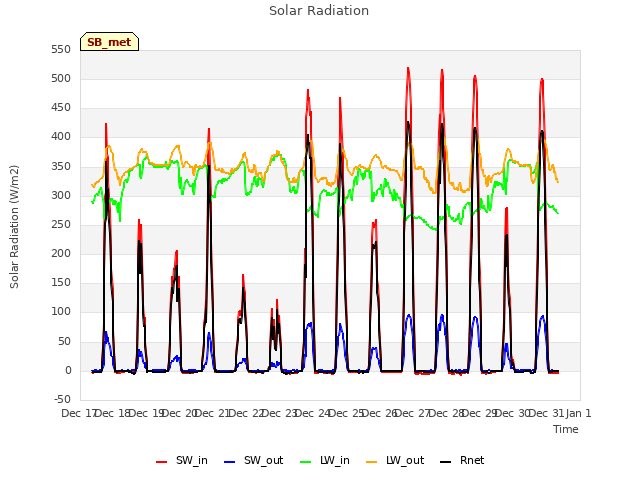Click the SW_in peak on Dec 23
The width and height of the screenshot is (640, 480).
tap(308, 90)
